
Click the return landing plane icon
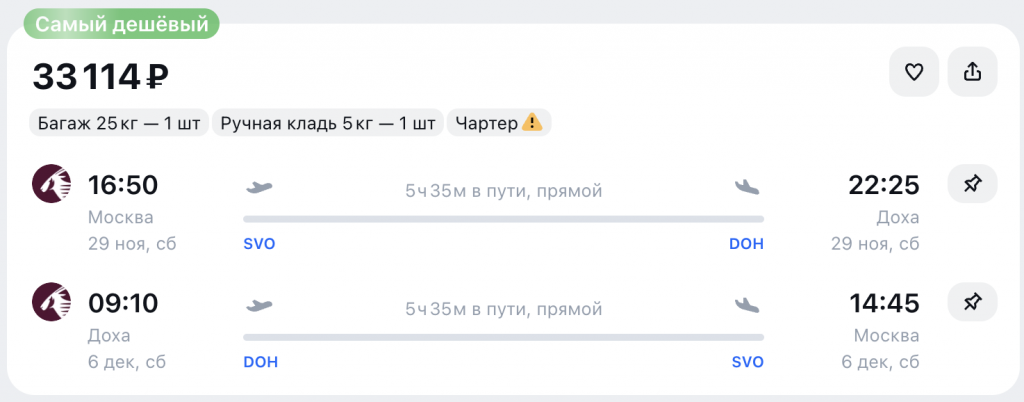point(747,303)
